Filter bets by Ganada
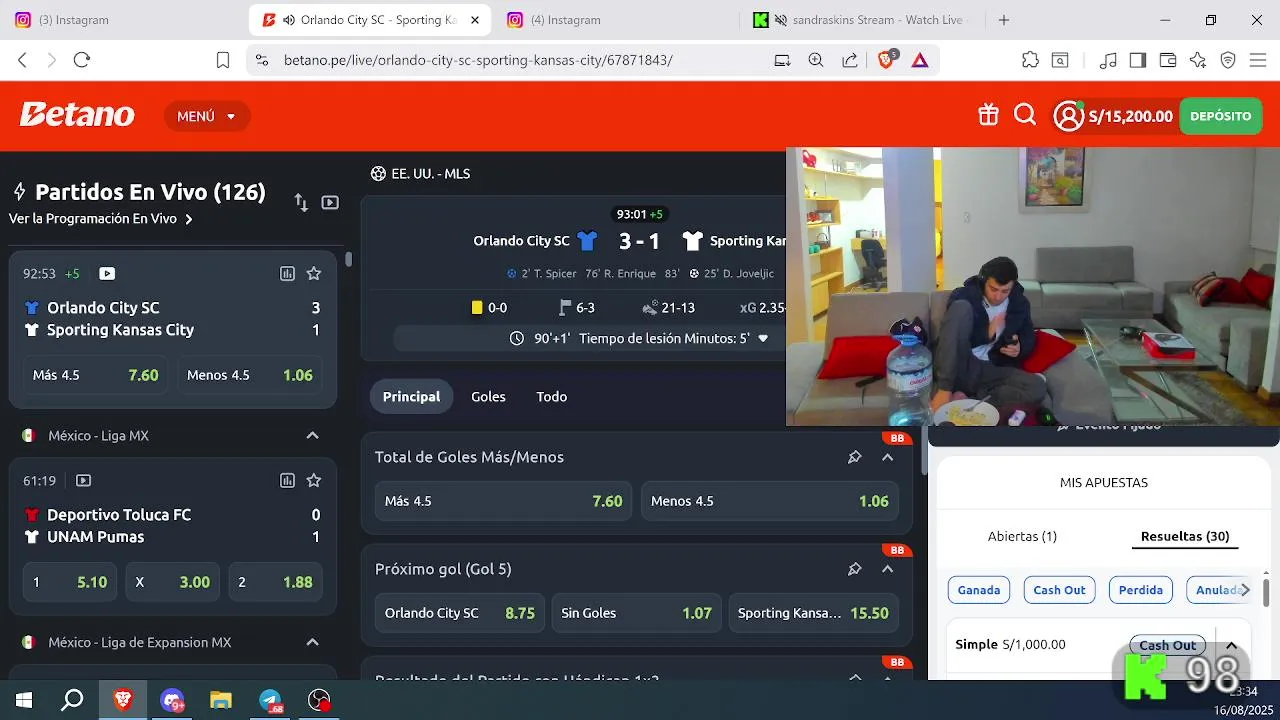1280x720 pixels. click(979, 590)
